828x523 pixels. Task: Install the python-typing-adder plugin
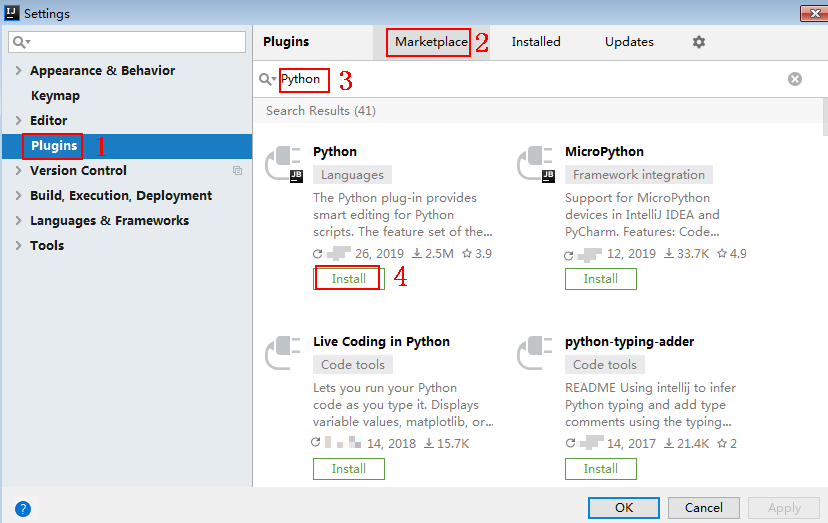click(601, 469)
